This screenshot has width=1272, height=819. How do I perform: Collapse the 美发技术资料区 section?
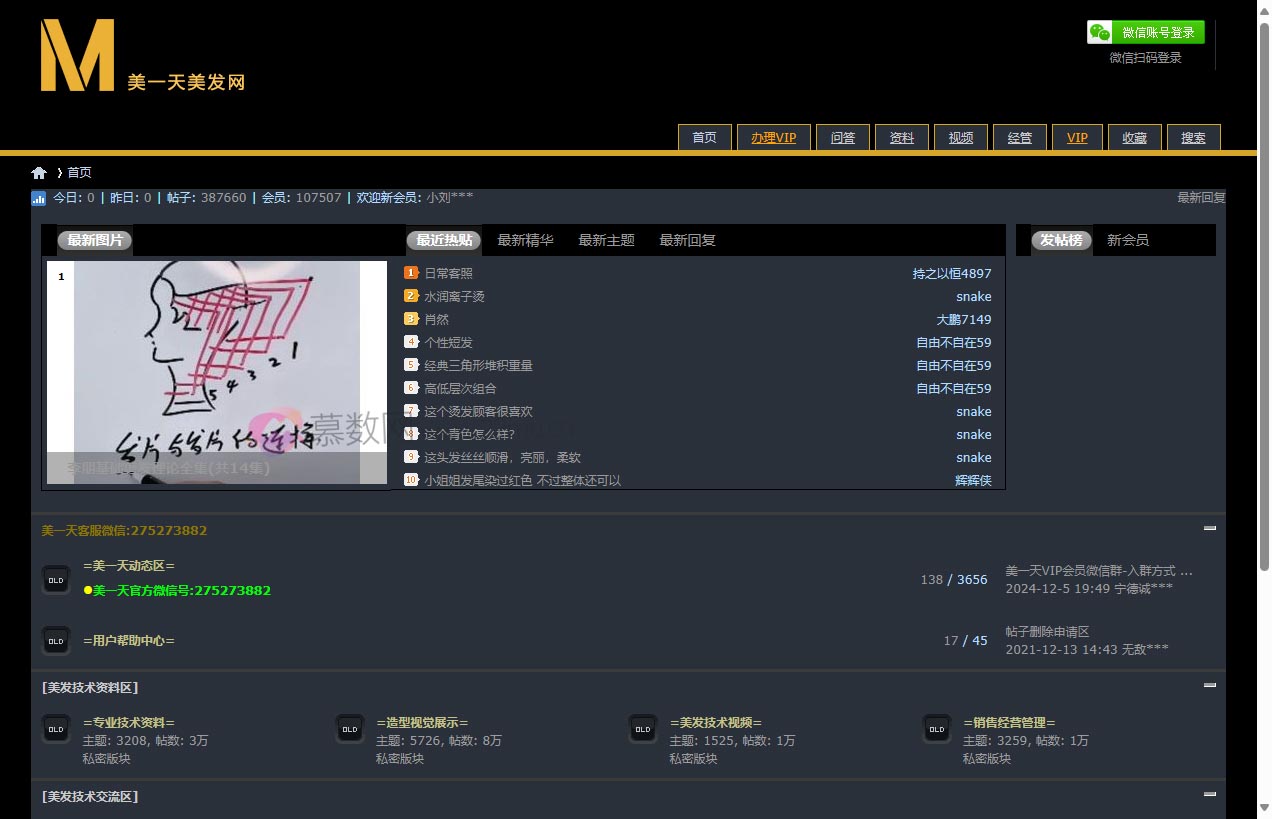tap(1210, 685)
